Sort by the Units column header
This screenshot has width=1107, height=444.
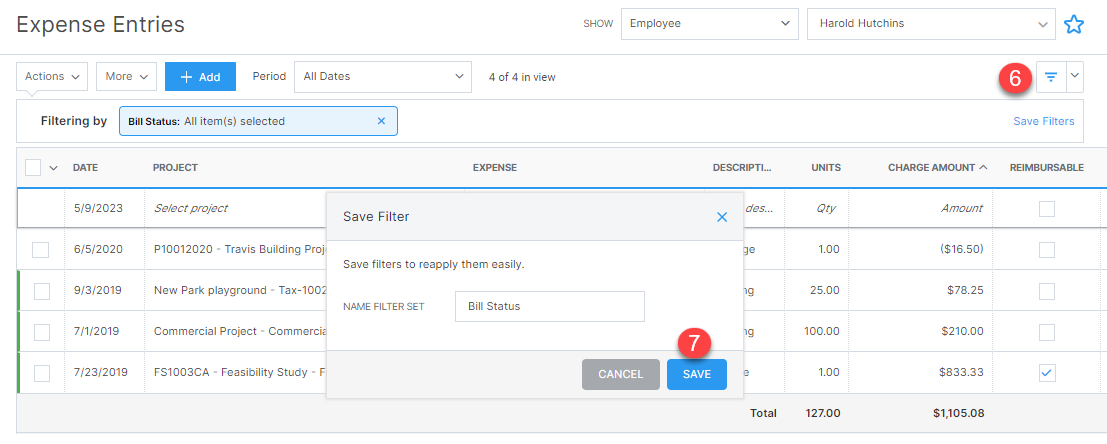tap(826, 167)
